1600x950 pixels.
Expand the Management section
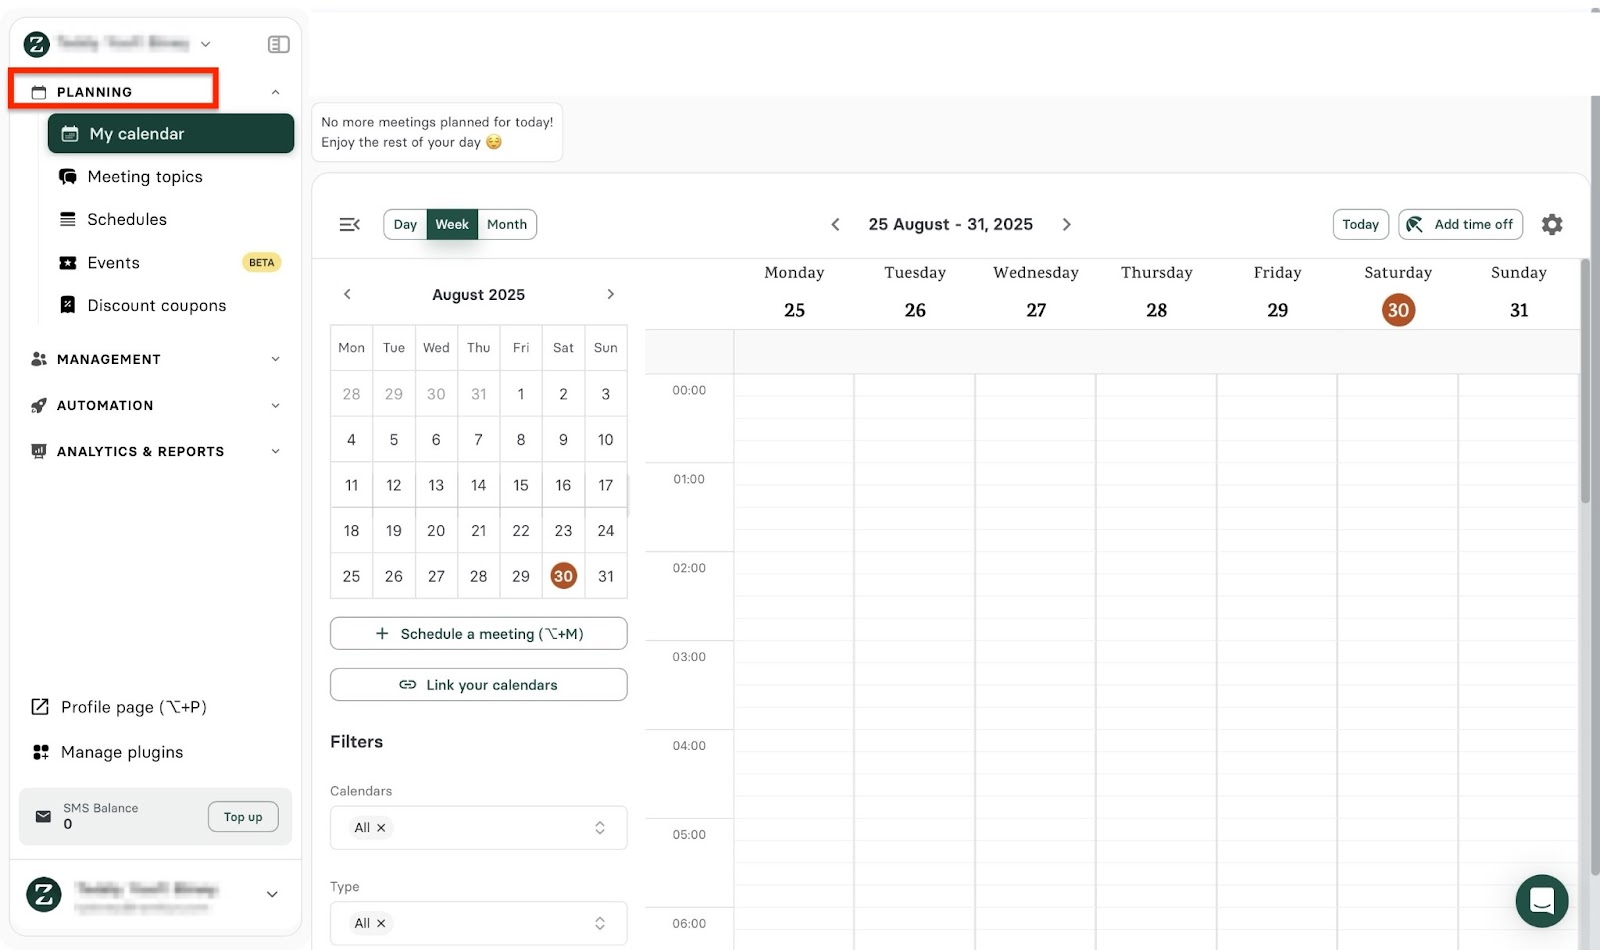[275, 359]
